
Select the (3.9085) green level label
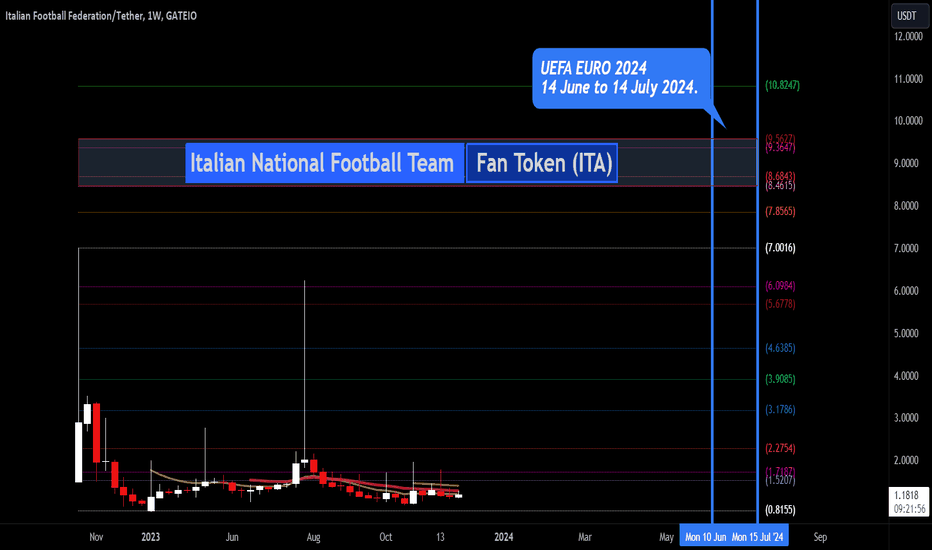[780, 379]
